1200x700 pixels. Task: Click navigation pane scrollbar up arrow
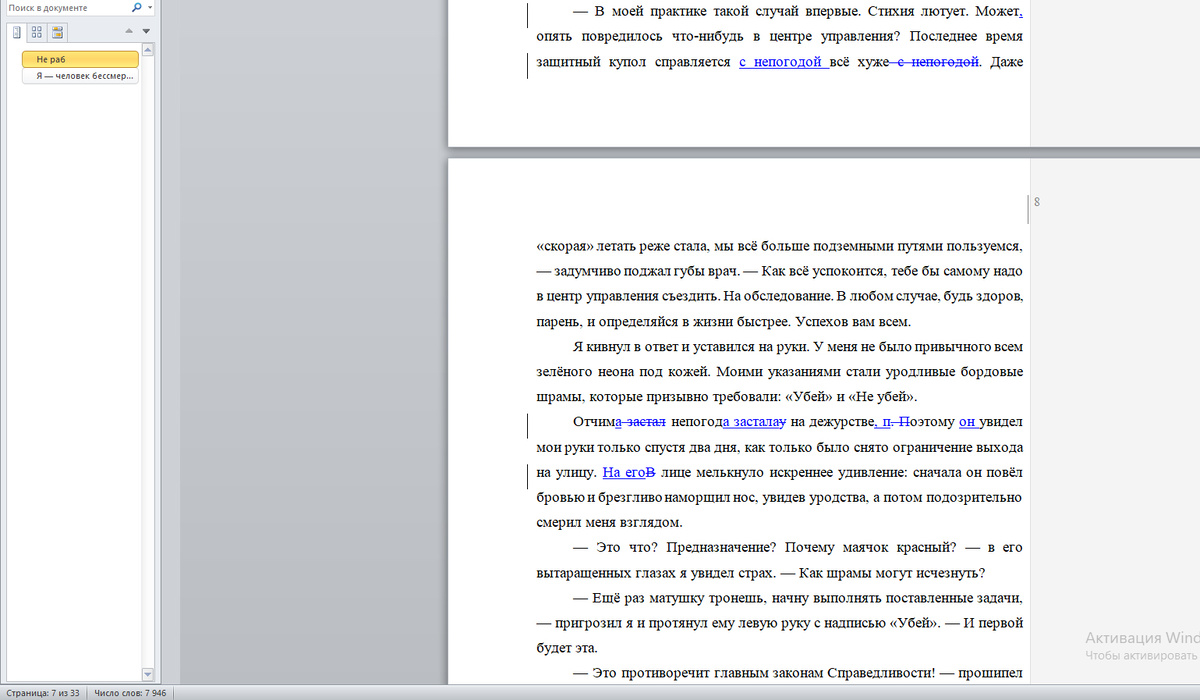[x=148, y=49]
